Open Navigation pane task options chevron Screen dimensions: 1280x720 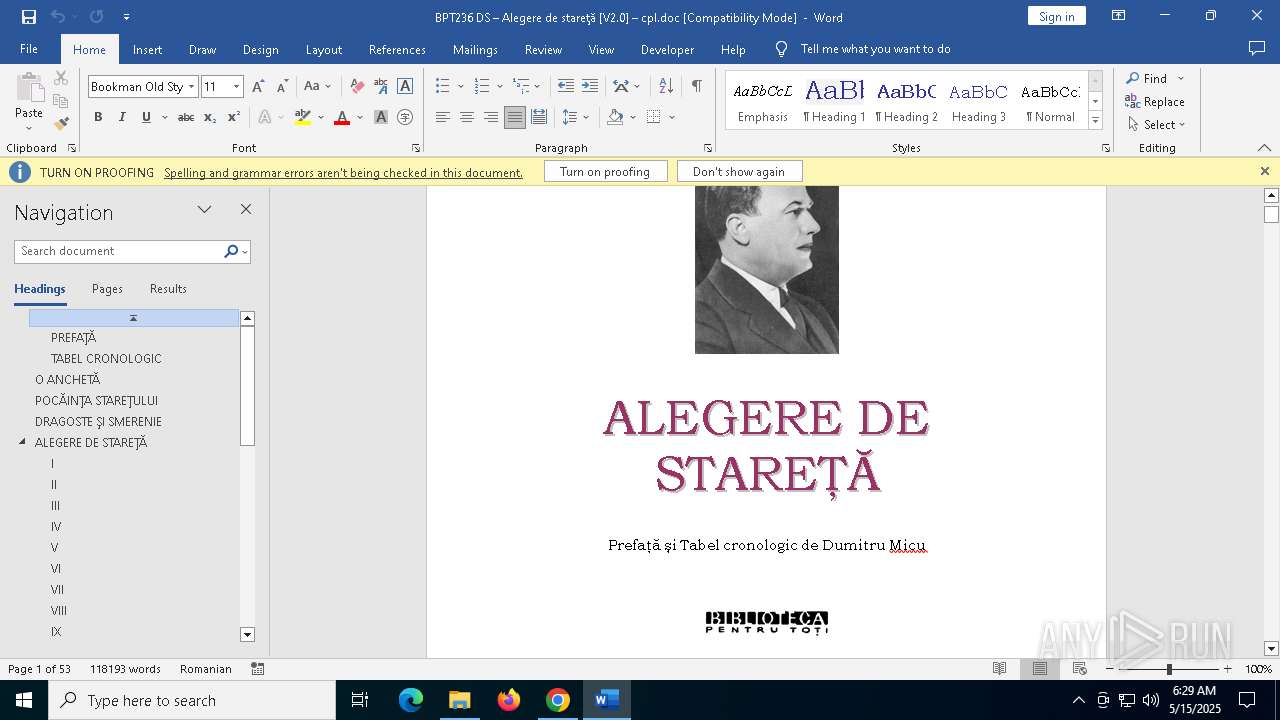[205, 209]
